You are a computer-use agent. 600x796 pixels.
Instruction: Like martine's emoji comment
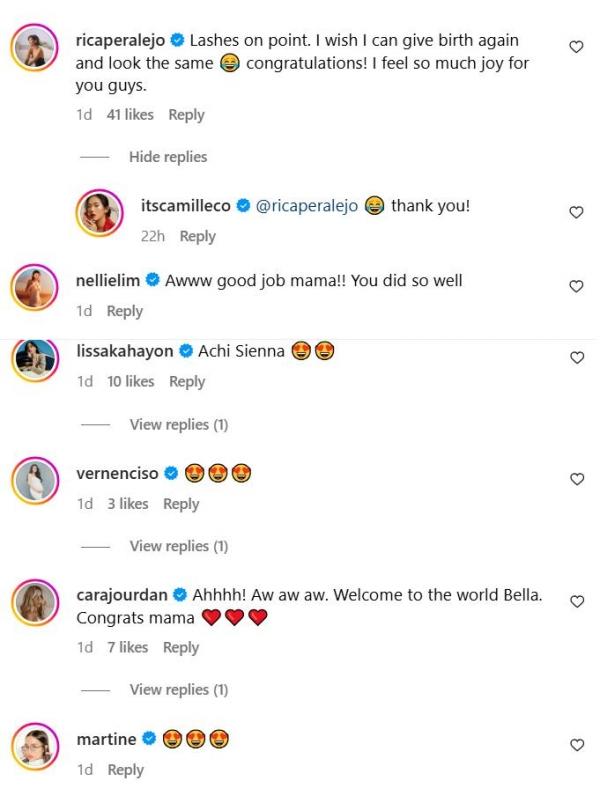576,745
